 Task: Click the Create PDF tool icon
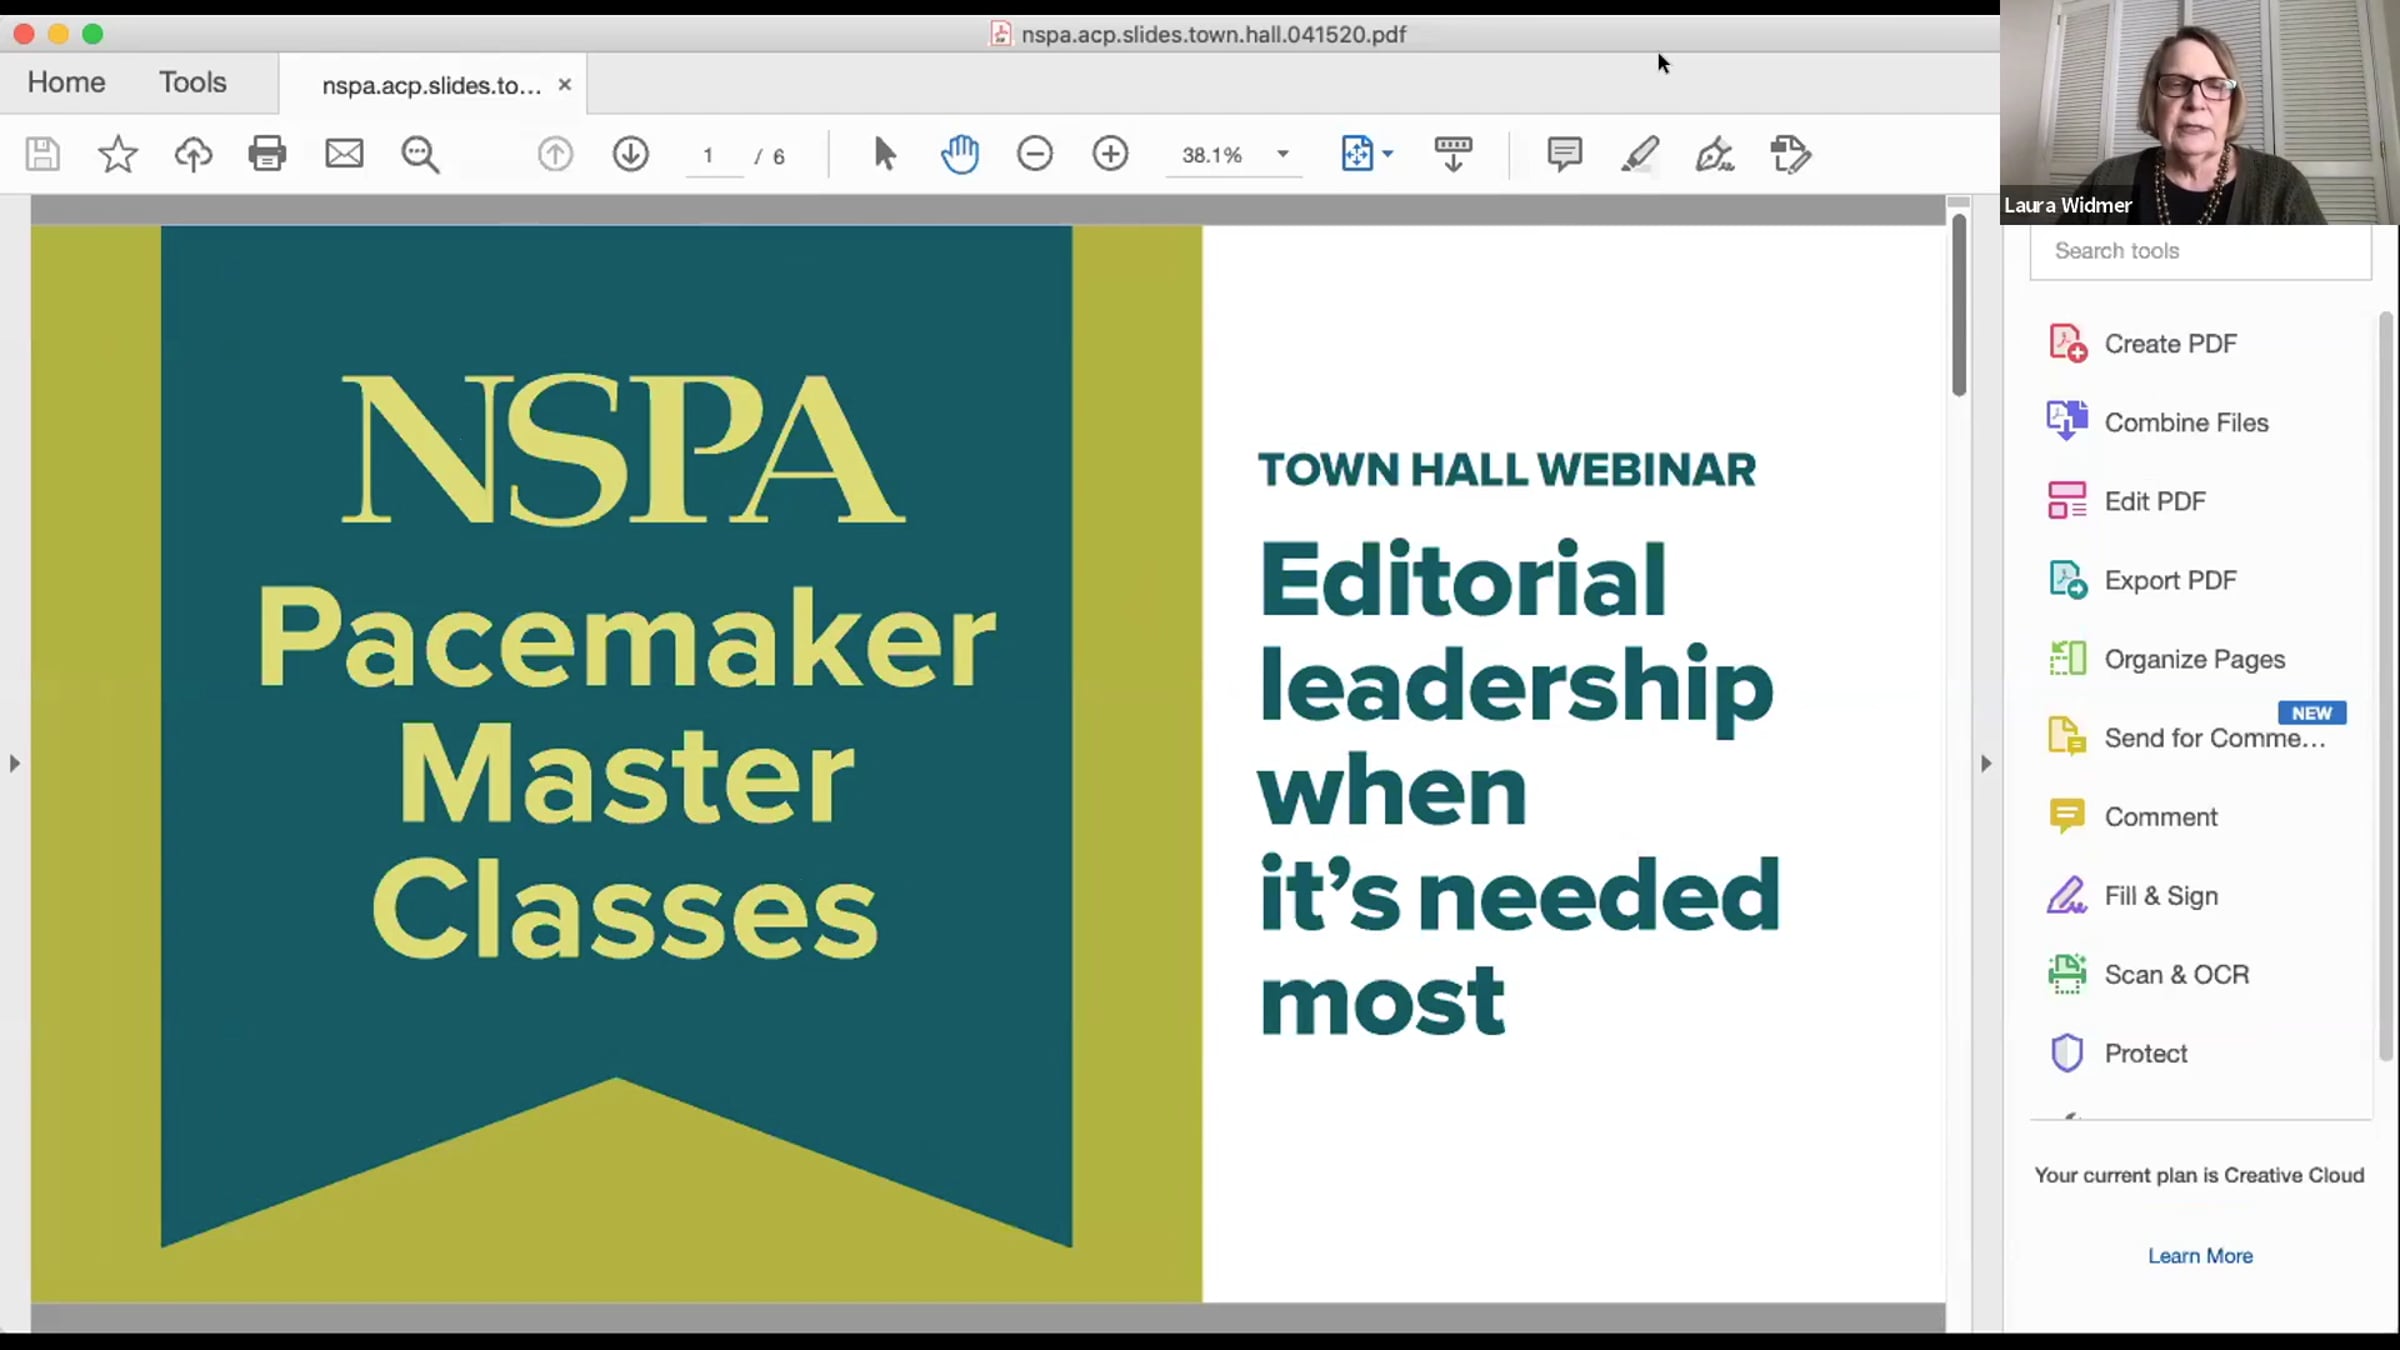pos(2067,343)
